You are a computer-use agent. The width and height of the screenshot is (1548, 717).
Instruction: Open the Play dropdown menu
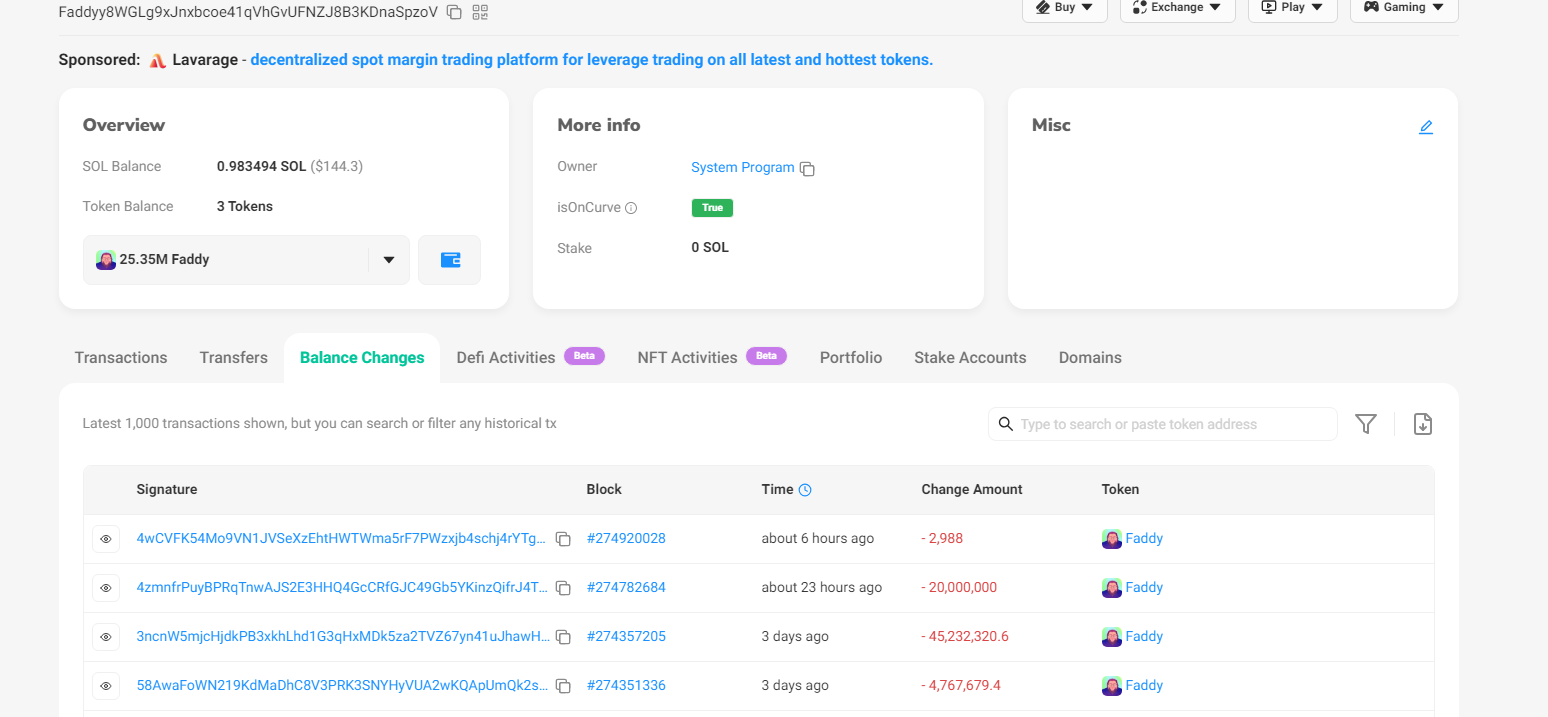pyautogui.click(x=1293, y=7)
